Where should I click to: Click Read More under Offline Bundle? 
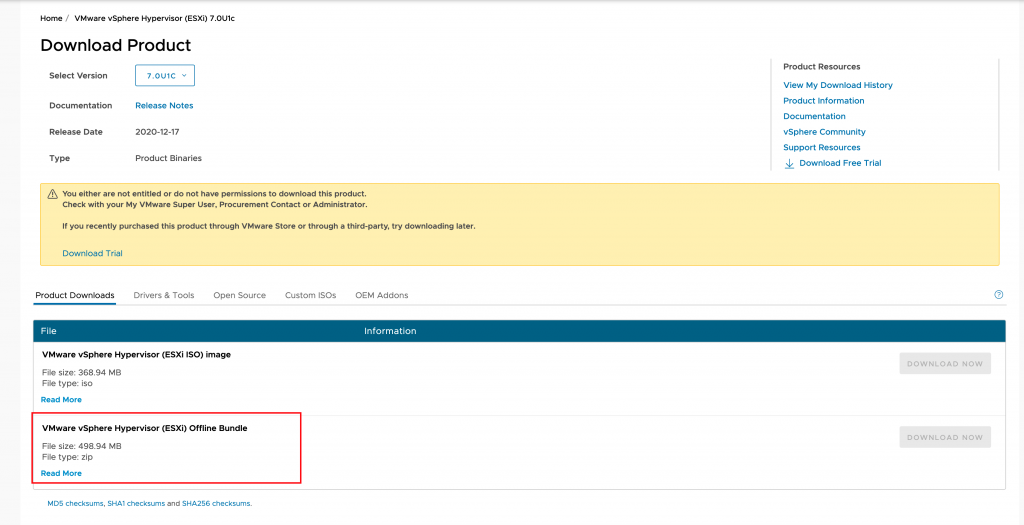pos(61,473)
